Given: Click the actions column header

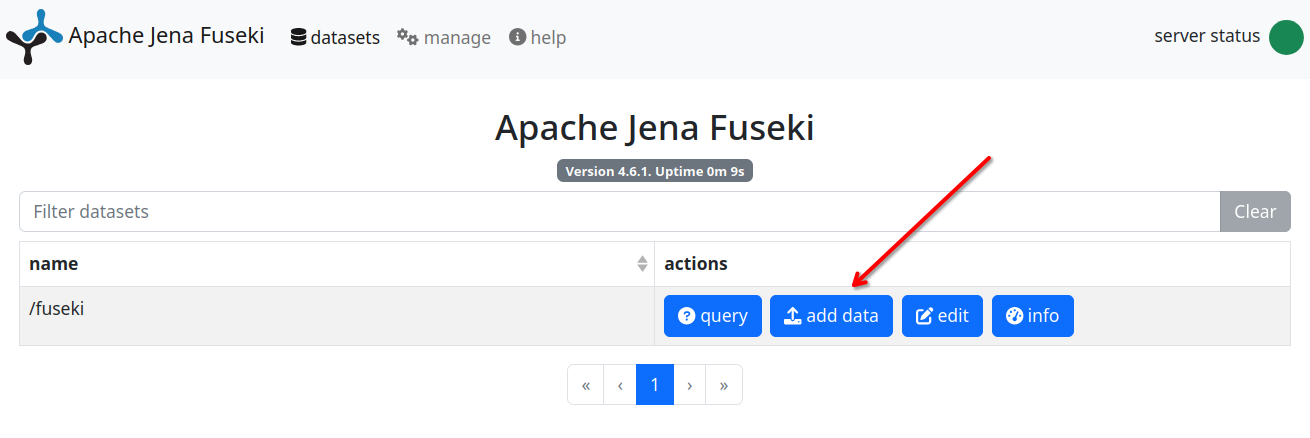Looking at the screenshot, I should click(972, 264).
